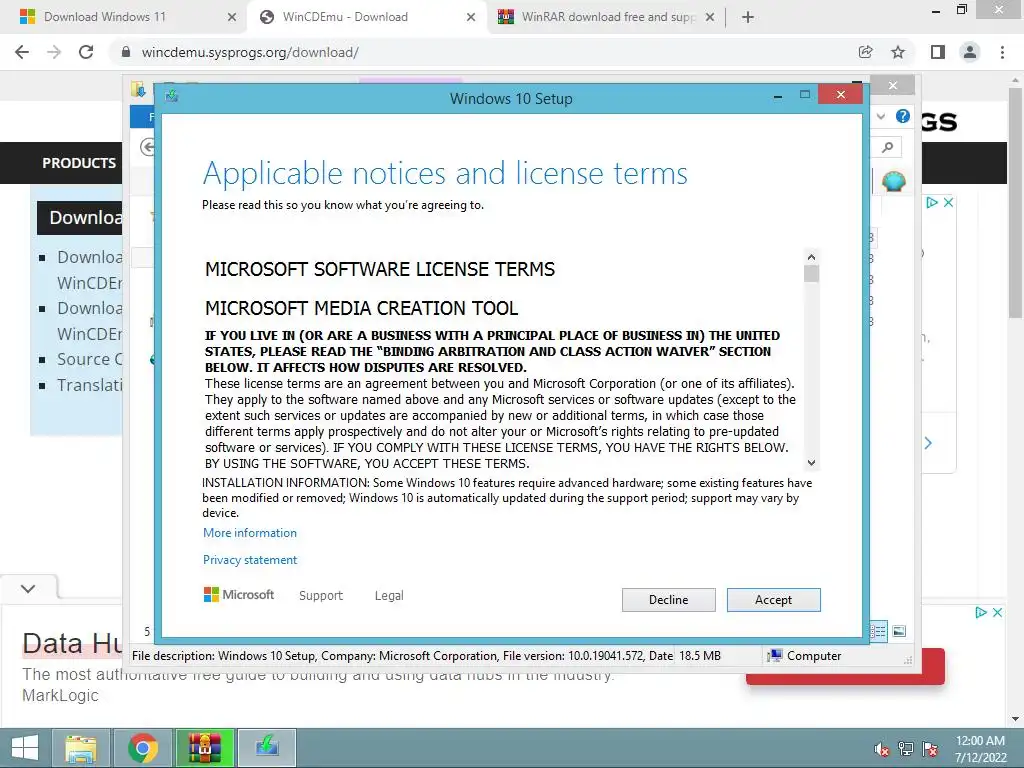The height and width of the screenshot is (768, 1024).
Task: Click the license text scrollbar thumb
Action: 811,274
